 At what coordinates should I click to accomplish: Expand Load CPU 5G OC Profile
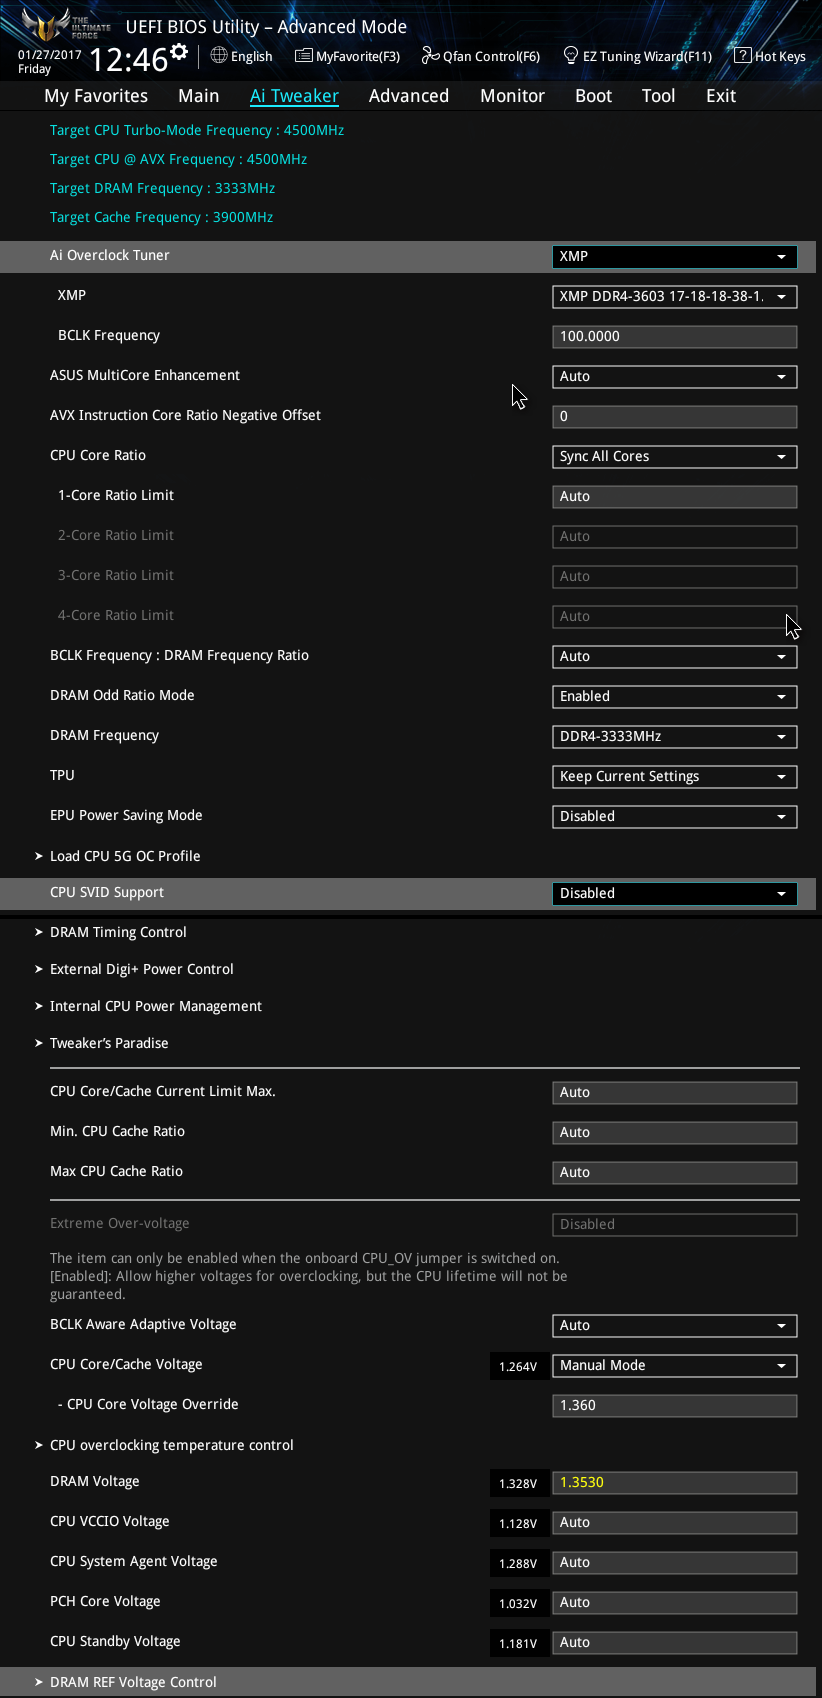click(125, 856)
